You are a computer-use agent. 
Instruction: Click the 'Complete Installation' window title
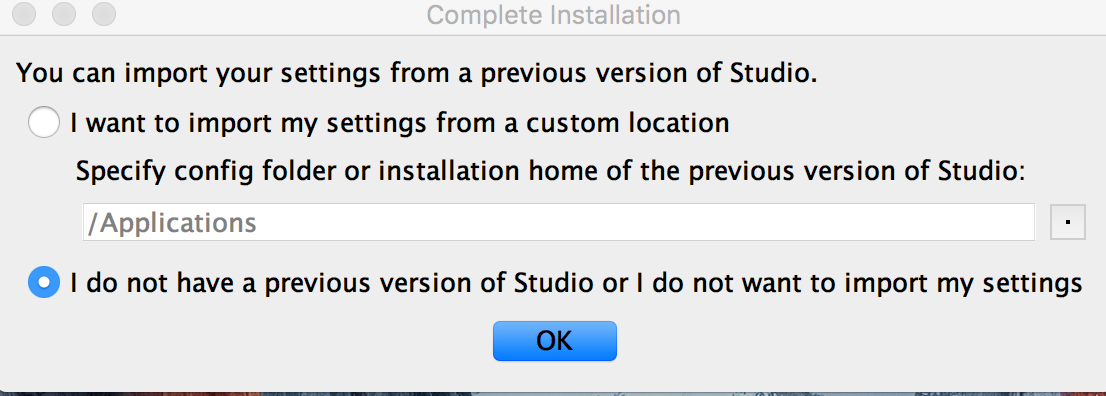coord(554,15)
